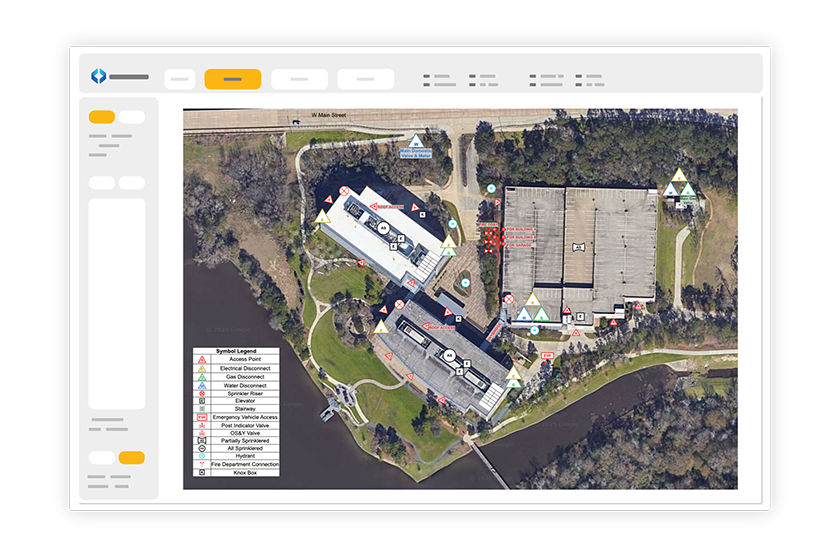Toggle the yellow pill in top of sidebar
Image resolution: width=840 pixels, height=557 pixels.
(101, 117)
